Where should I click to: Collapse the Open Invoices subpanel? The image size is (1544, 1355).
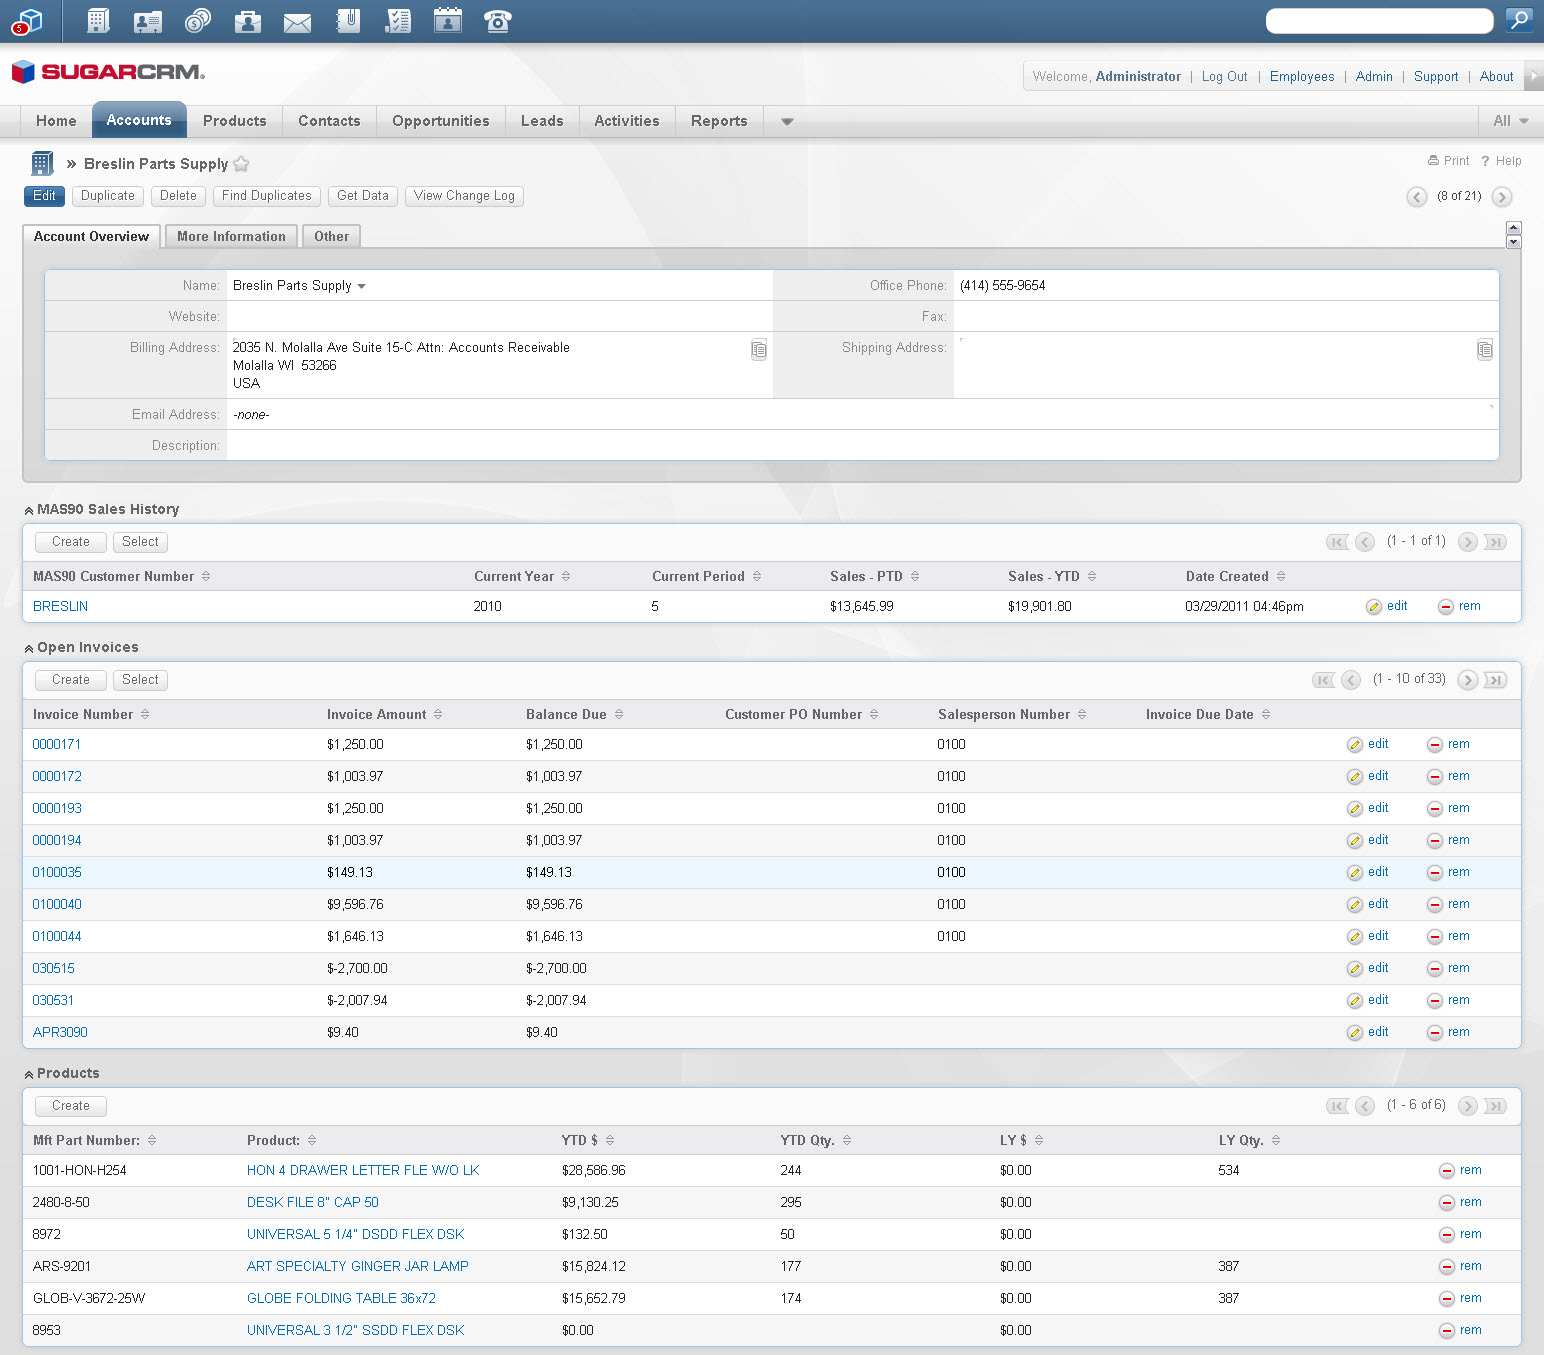pos(29,648)
